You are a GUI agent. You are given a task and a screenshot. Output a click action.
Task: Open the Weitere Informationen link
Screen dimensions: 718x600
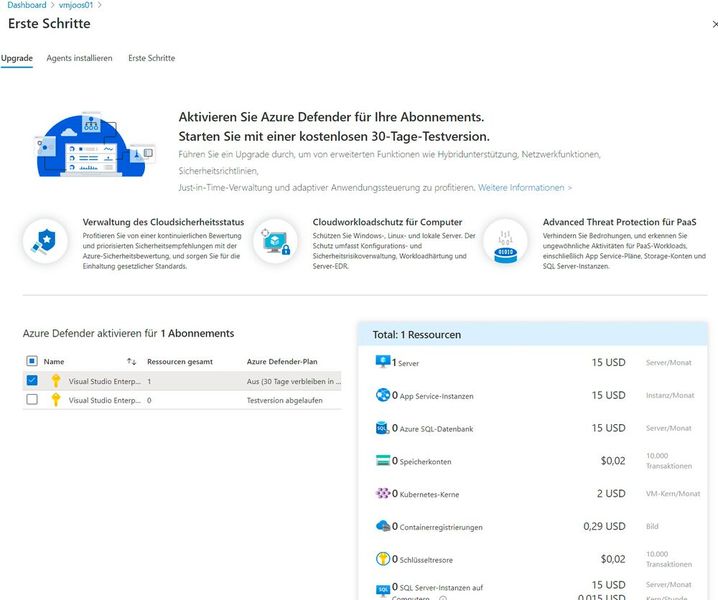click(x=525, y=187)
